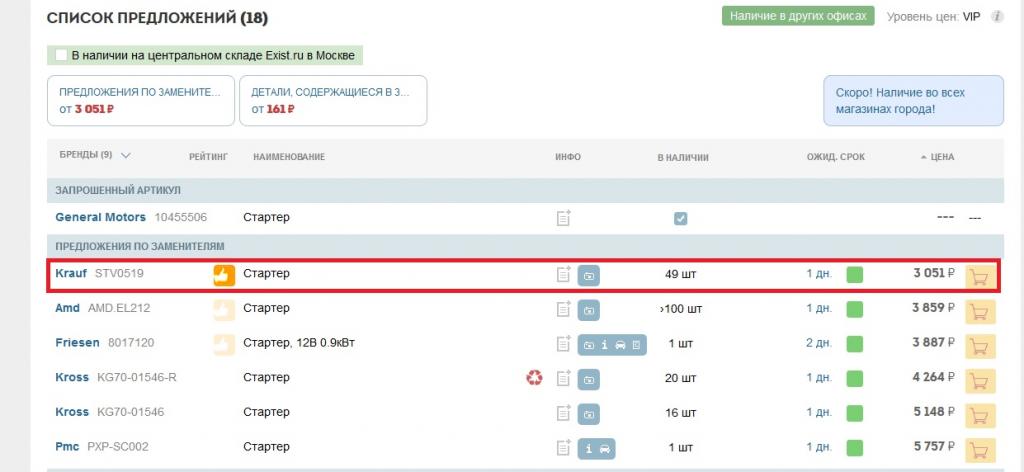1024x472 pixels.
Task: Open note icon for Kross KG70-01546 row
Action: click(564, 413)
